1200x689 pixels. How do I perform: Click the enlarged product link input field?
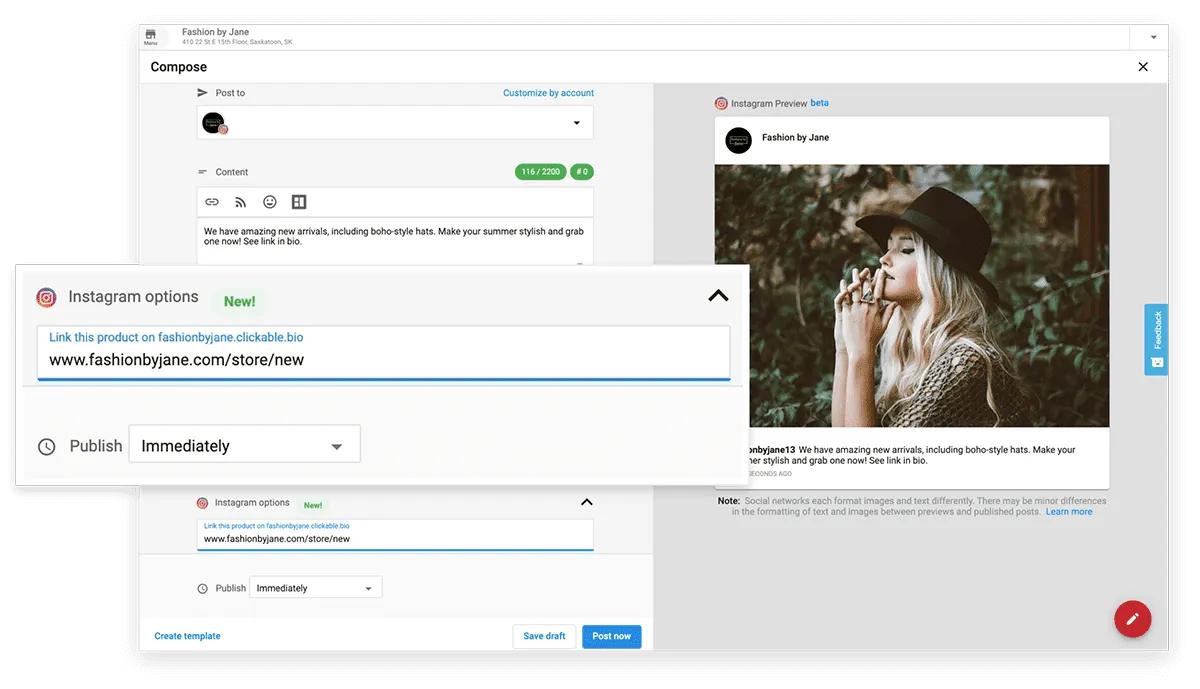tap(383, 360)
